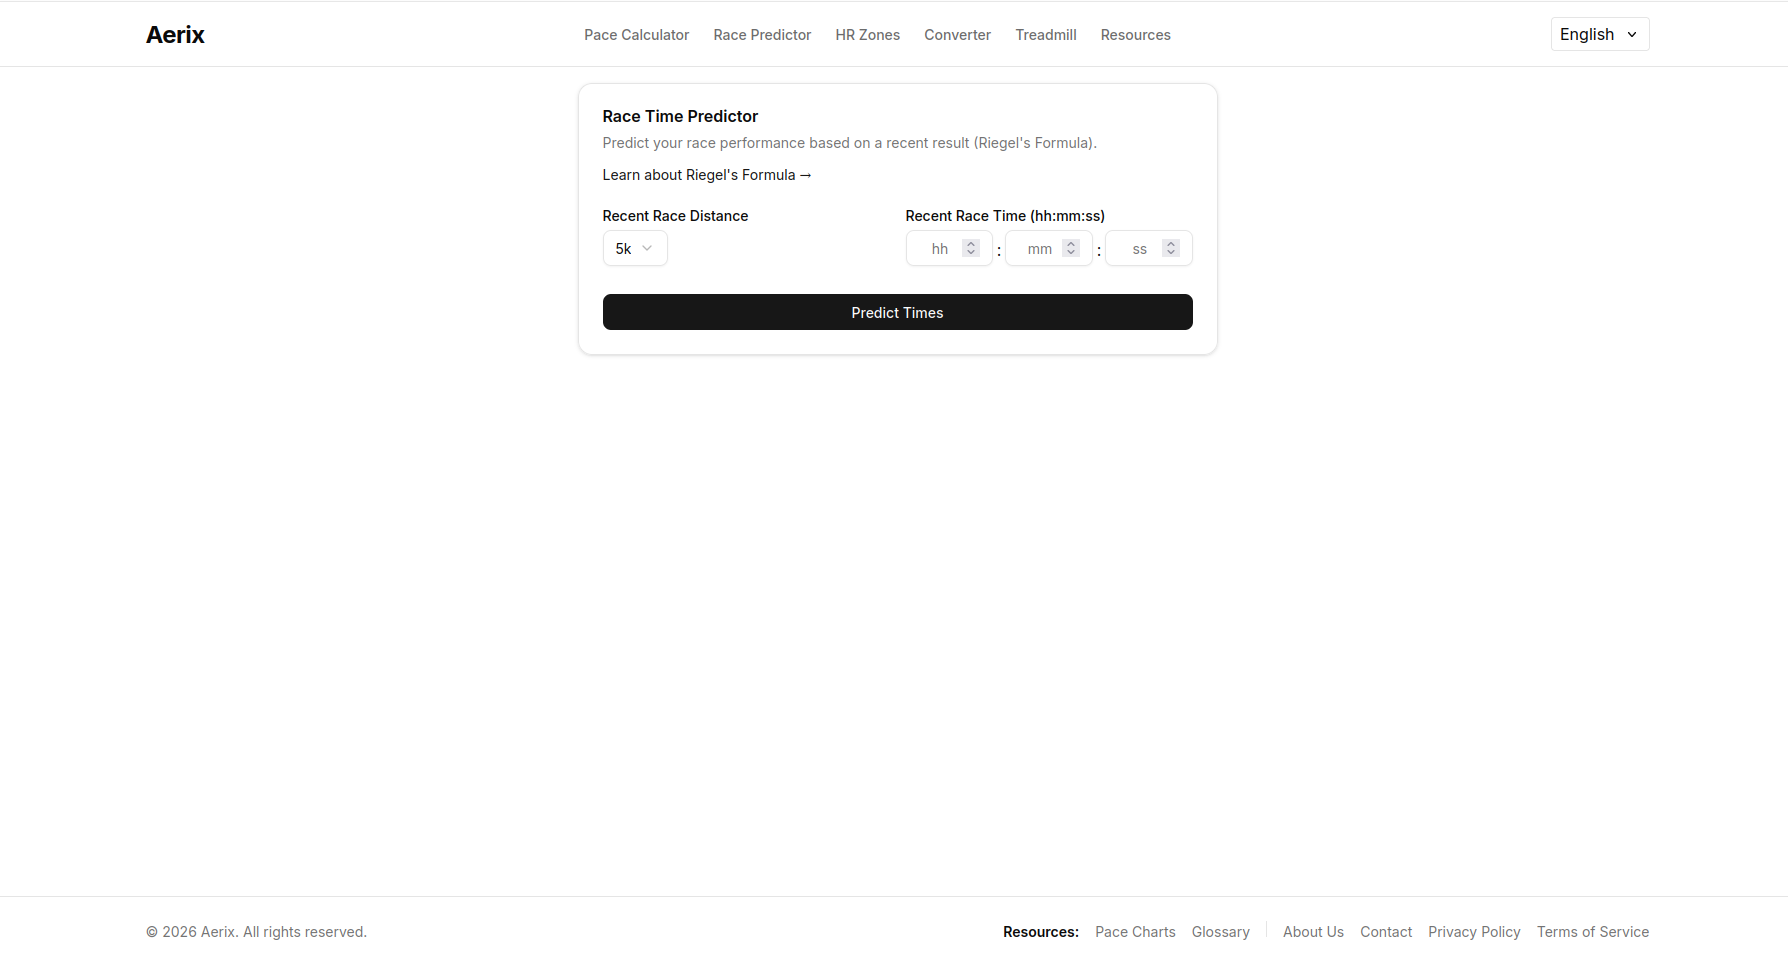Decrement seconds using the ss stepper arrow
This screenshot has width=1788, height=964.
[1171, 253]
